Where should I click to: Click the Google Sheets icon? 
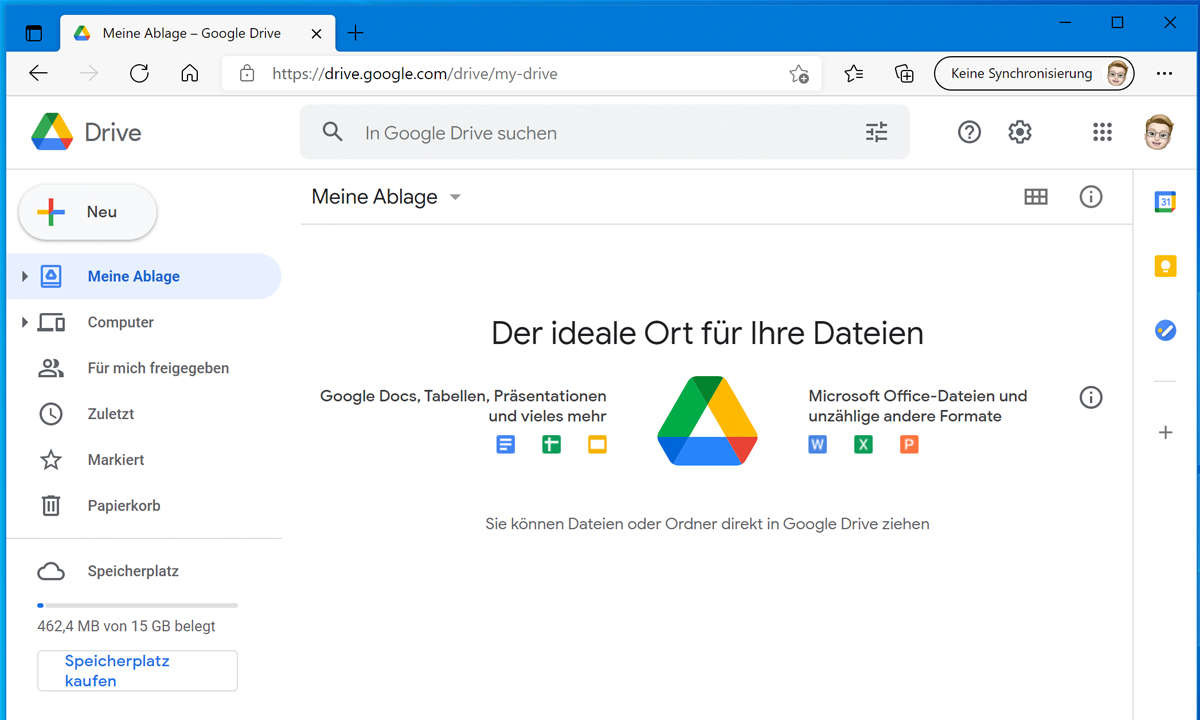(x=551, y=445)
